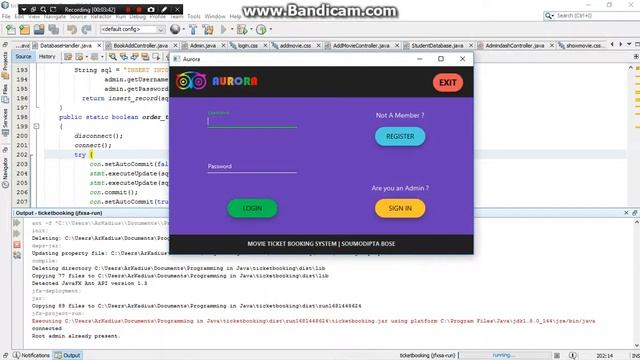Screen dimensions: 640x360
Task: Open the browser globe dropdown arrow
Action: tap(183, 29)
